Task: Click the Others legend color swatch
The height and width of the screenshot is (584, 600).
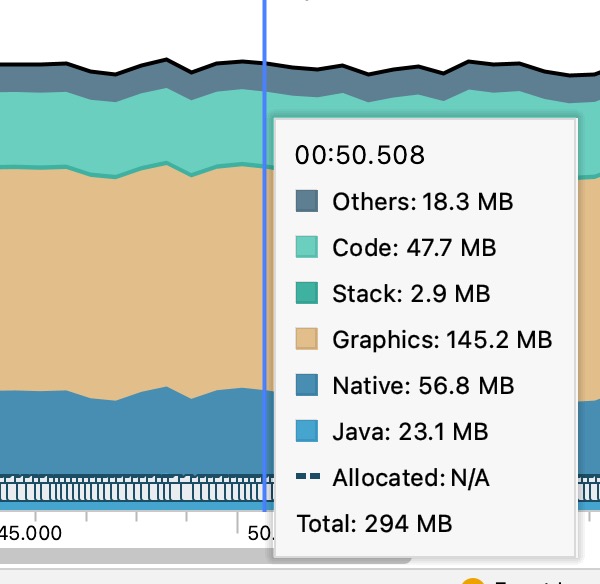Action: click(x=307, y=201)
